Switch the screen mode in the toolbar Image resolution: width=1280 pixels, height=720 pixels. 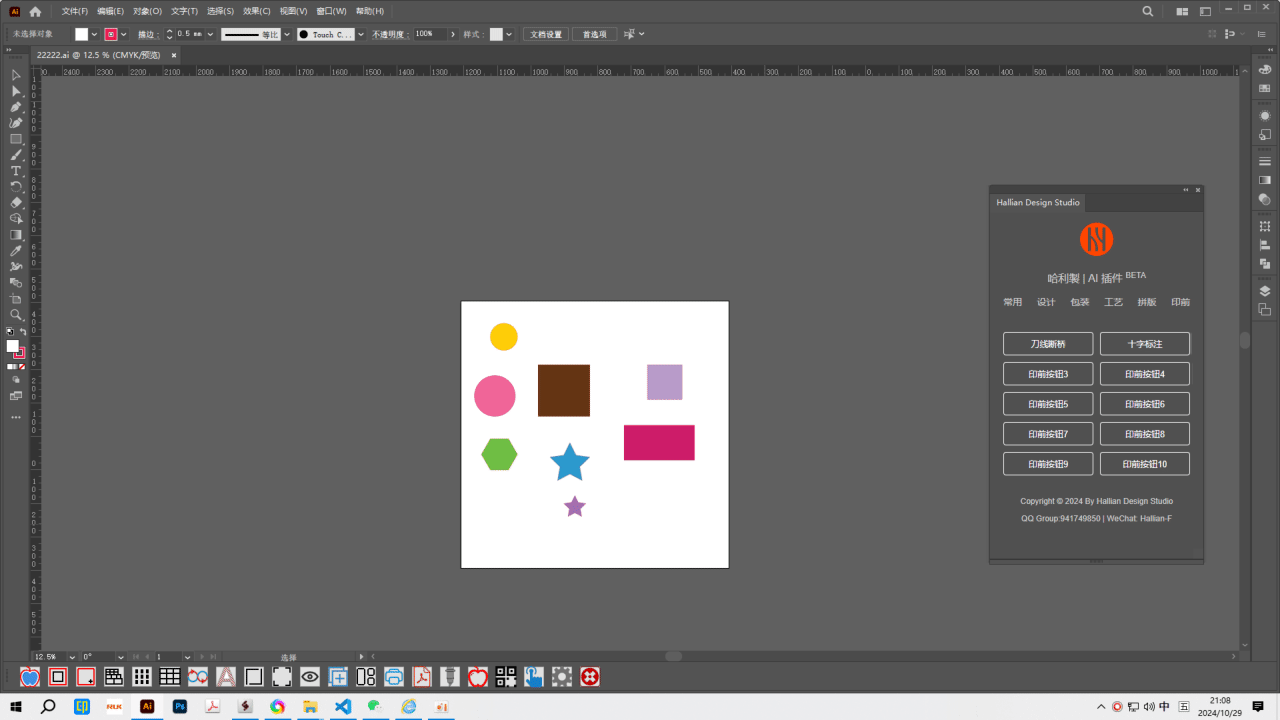click(16, 396)
